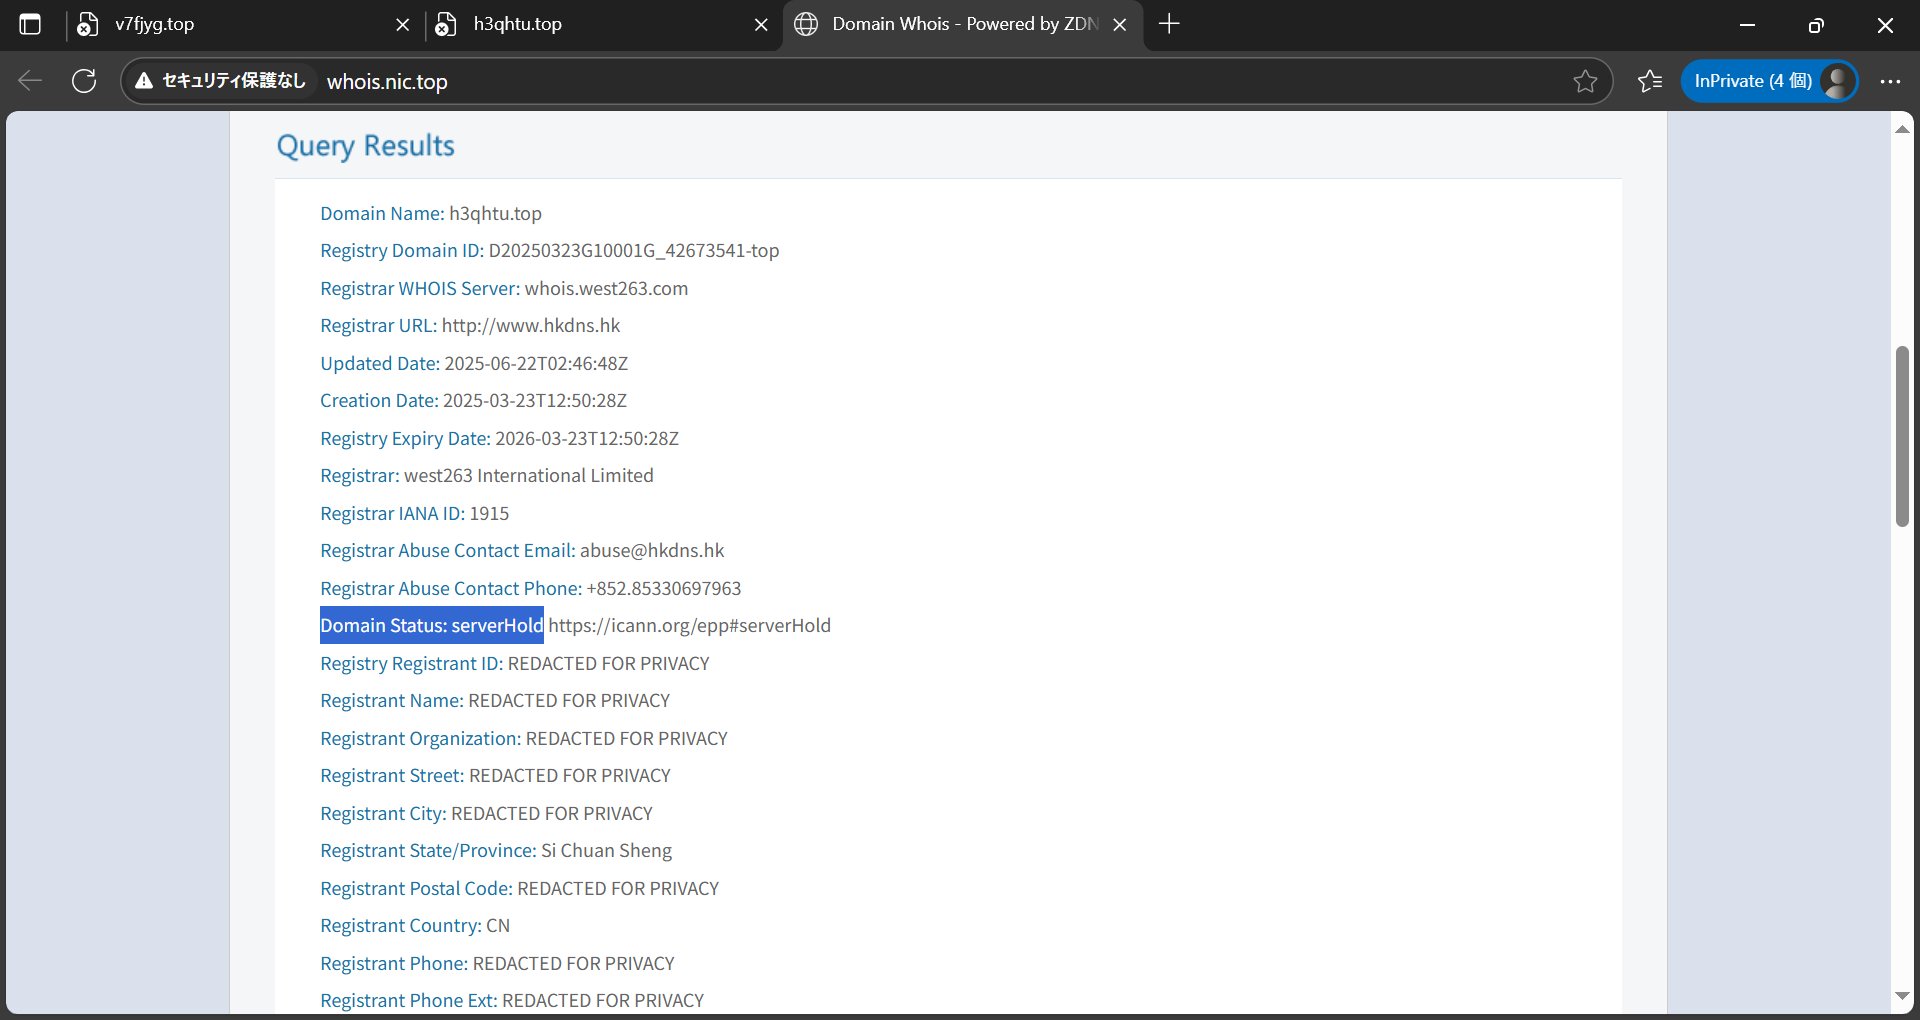Reload the page with refresh icon
Image resolution: width=1920 pixels, height=1020 pixels.
click(84, 81)
